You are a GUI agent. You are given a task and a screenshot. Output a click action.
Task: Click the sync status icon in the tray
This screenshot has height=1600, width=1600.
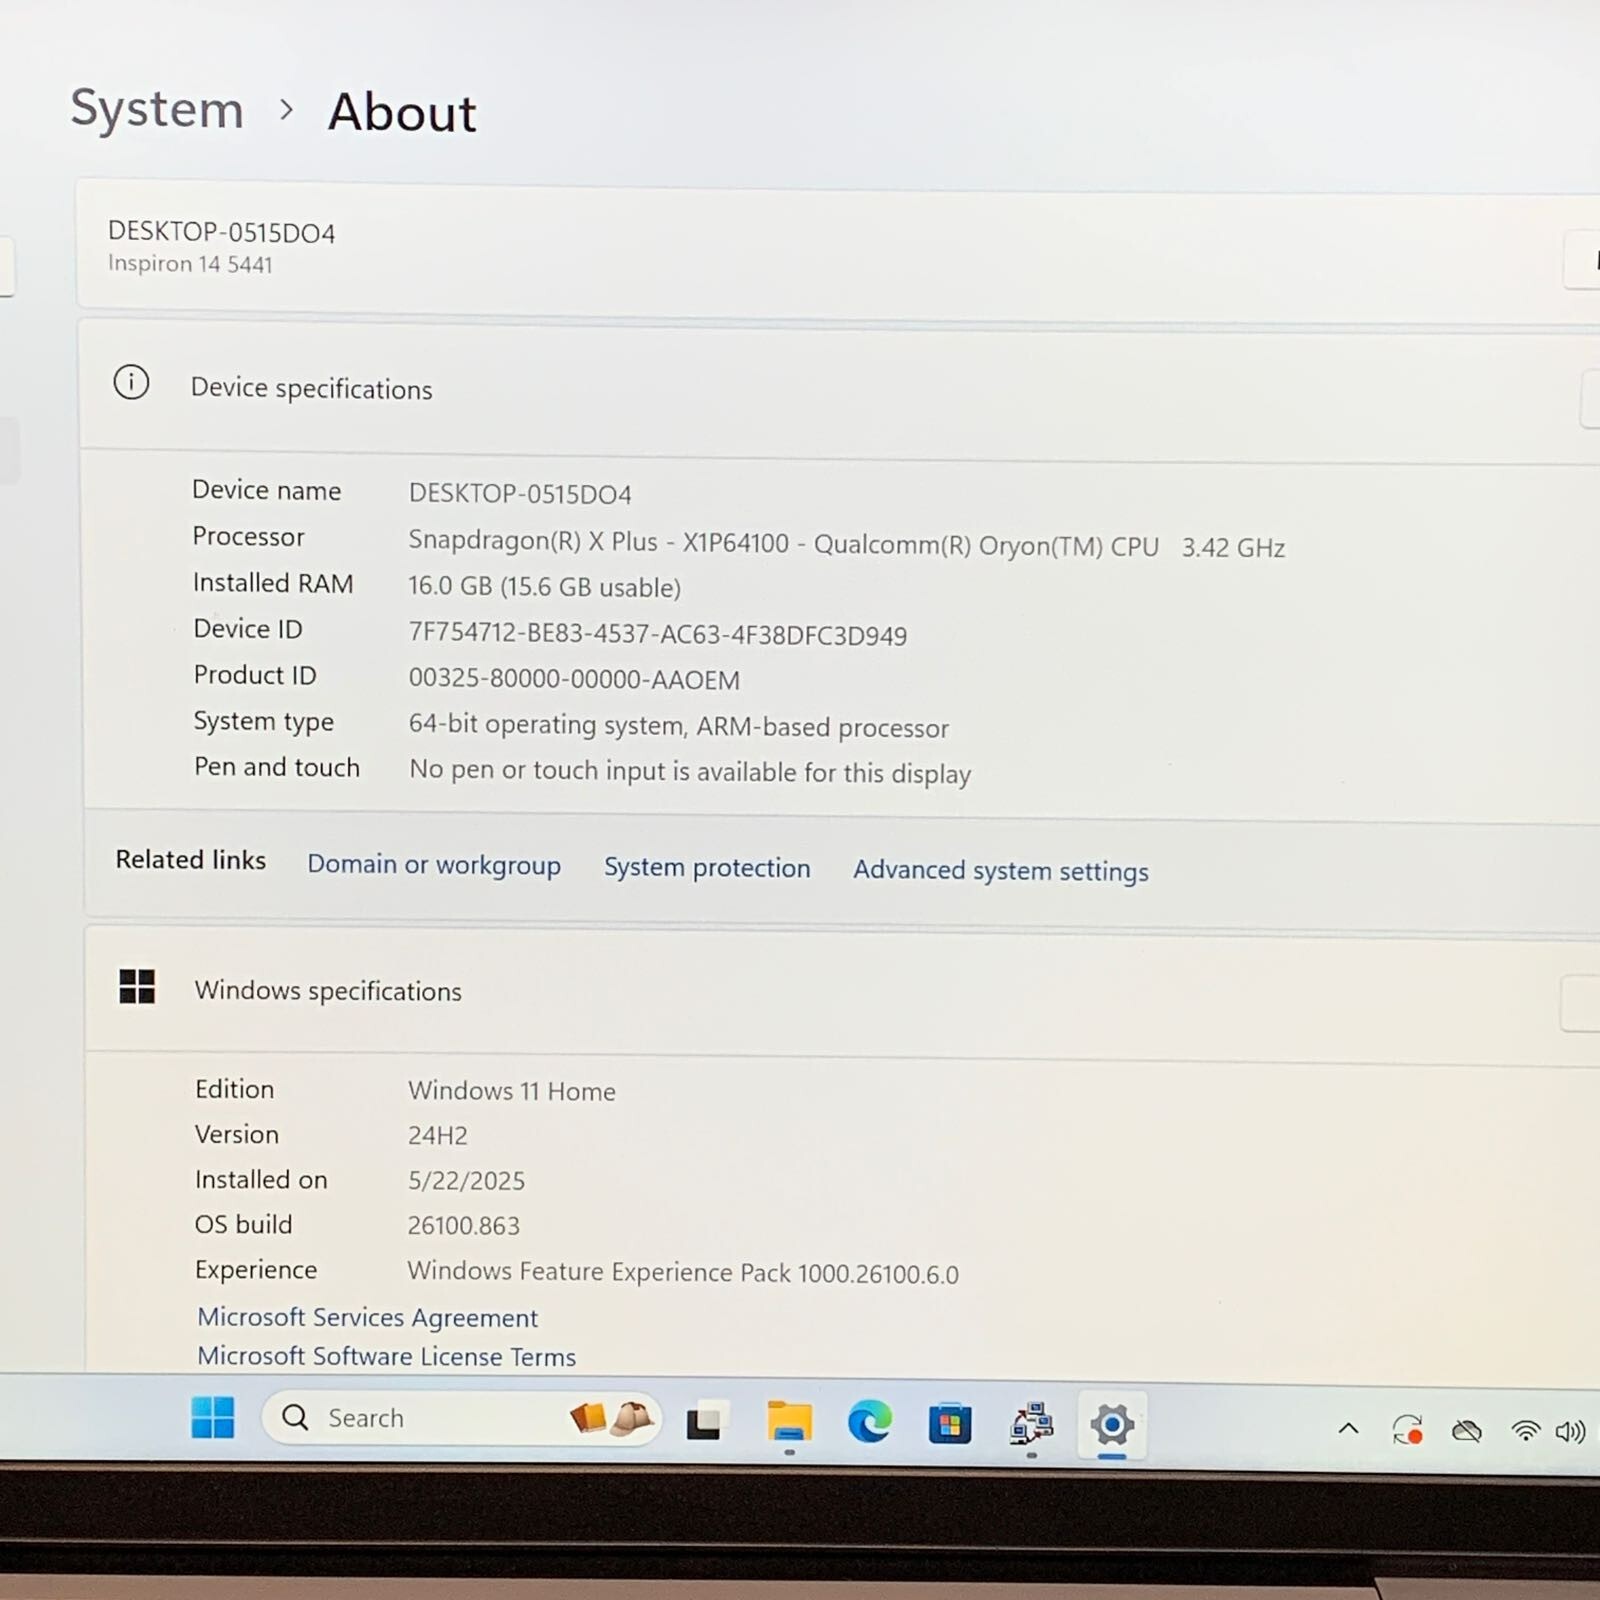[x=1408, y=1430]
